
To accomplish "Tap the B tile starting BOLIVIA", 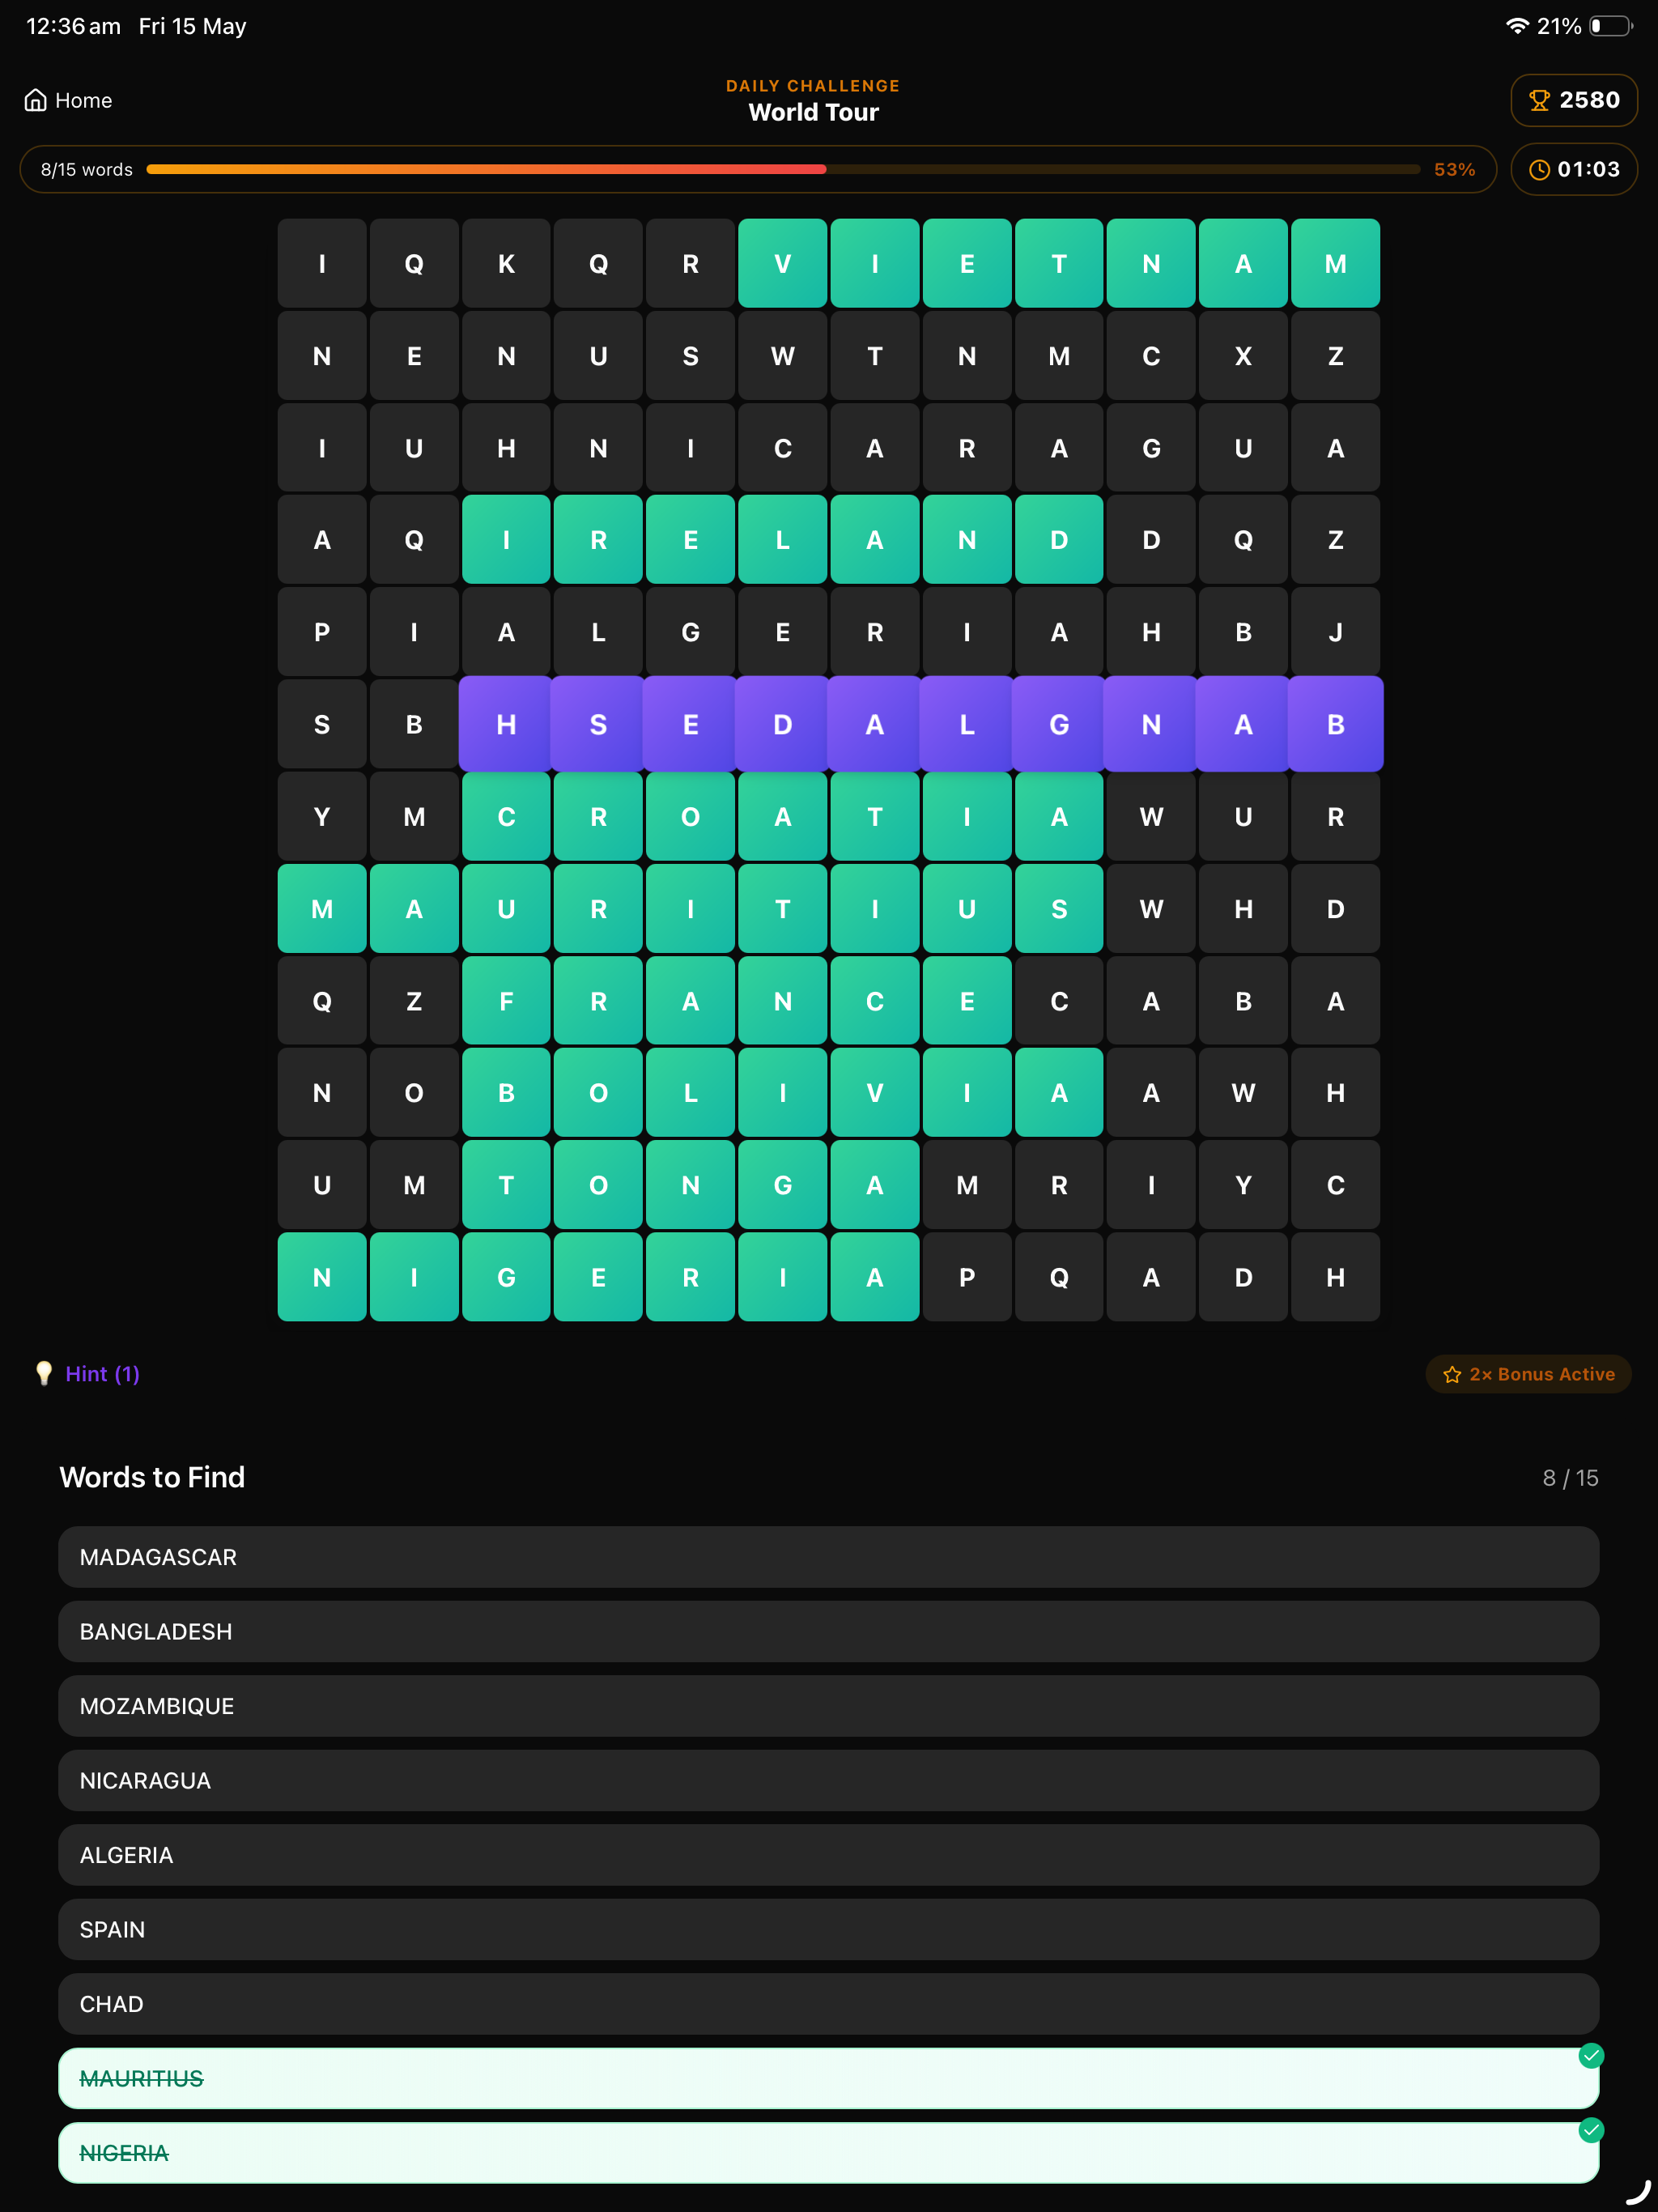I will pos(506,1093).
